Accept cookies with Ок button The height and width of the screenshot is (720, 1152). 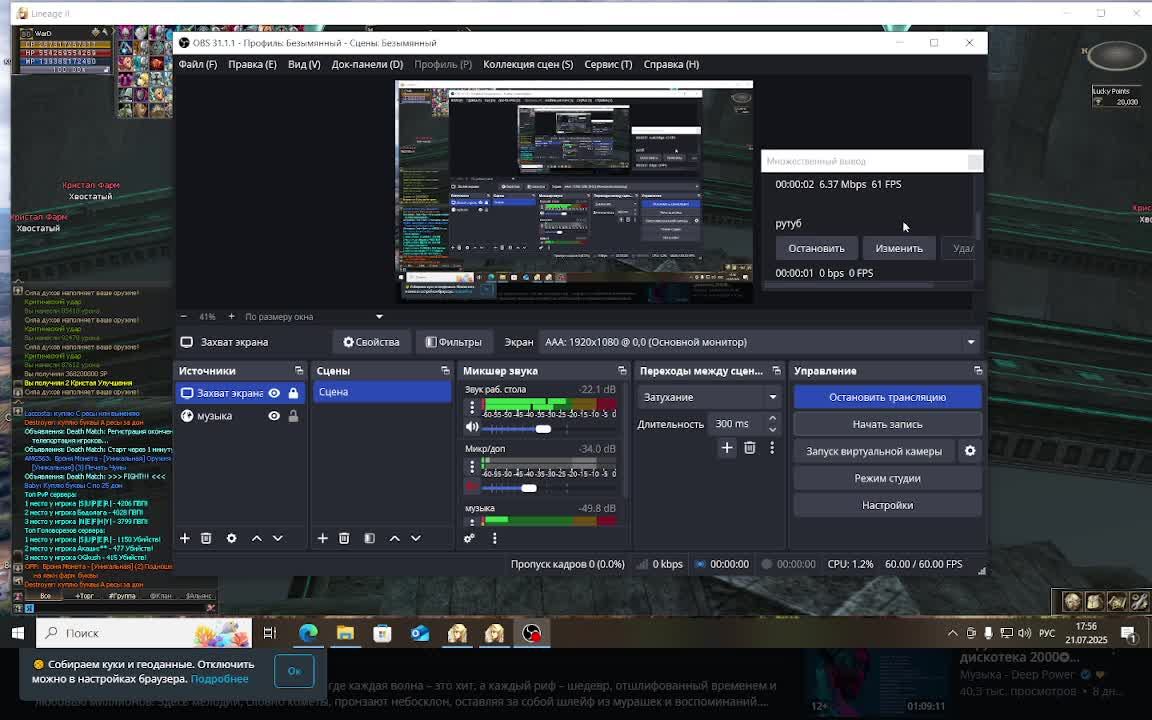[295, 671]
